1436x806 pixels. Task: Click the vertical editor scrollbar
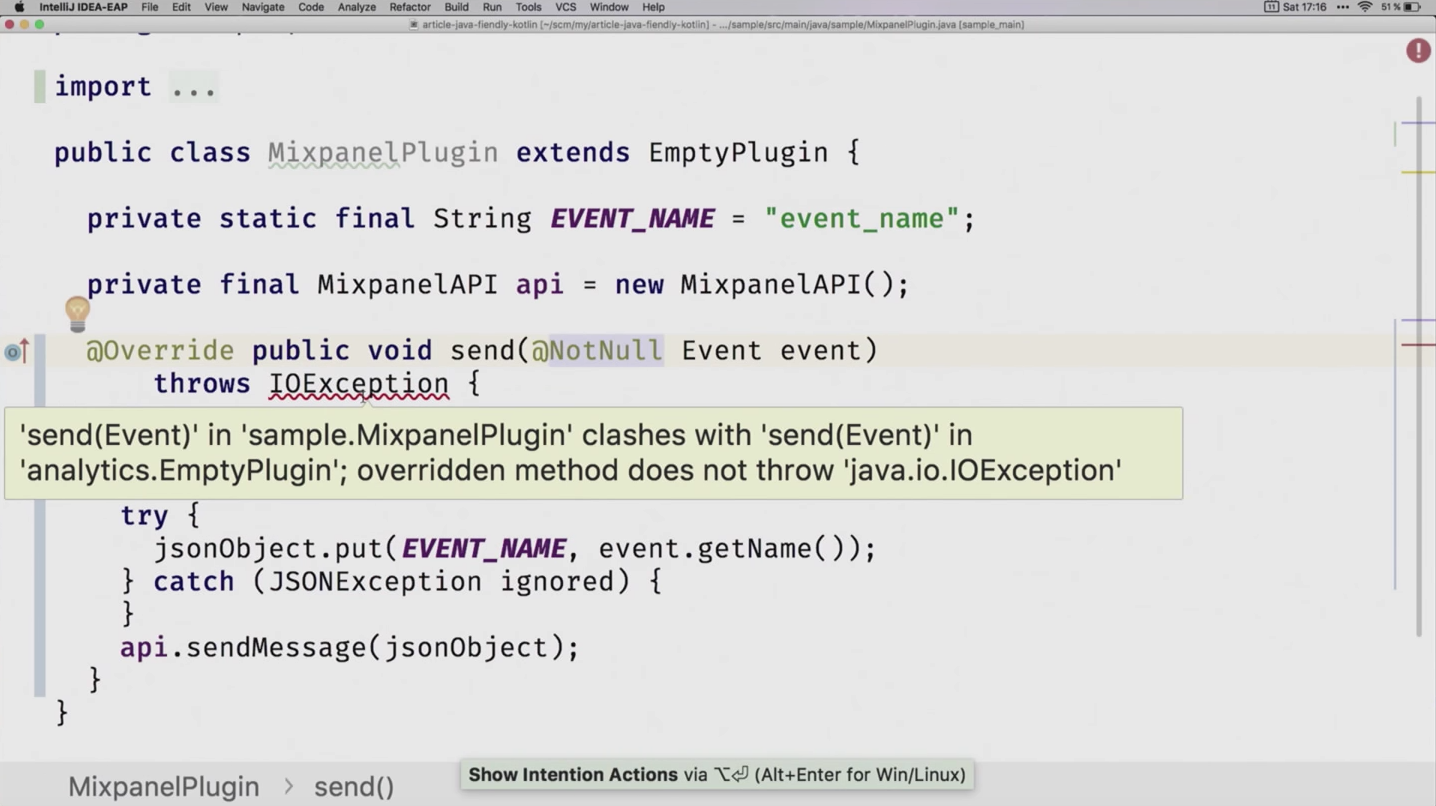pos(1418,367)
